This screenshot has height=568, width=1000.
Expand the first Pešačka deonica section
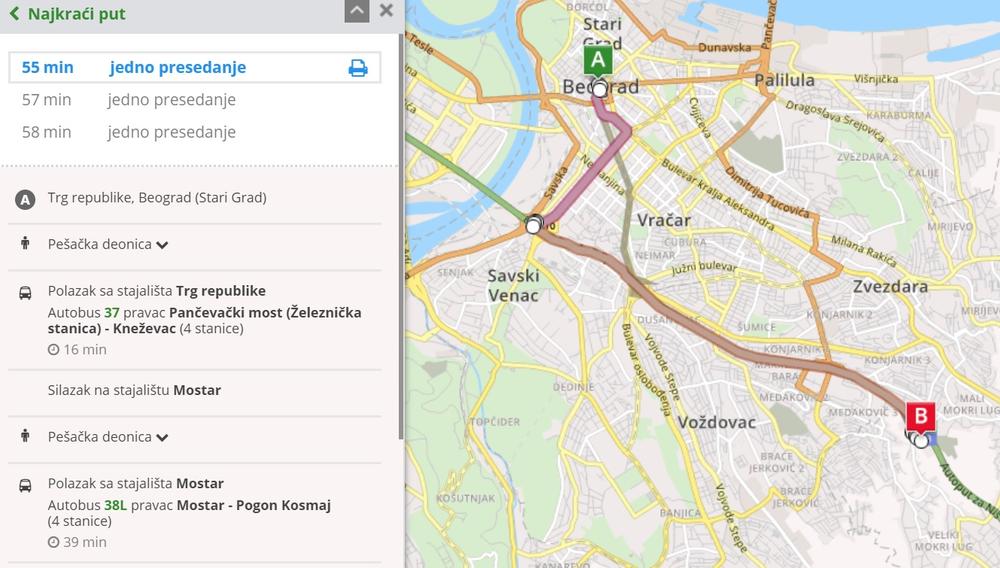[108, 244]
